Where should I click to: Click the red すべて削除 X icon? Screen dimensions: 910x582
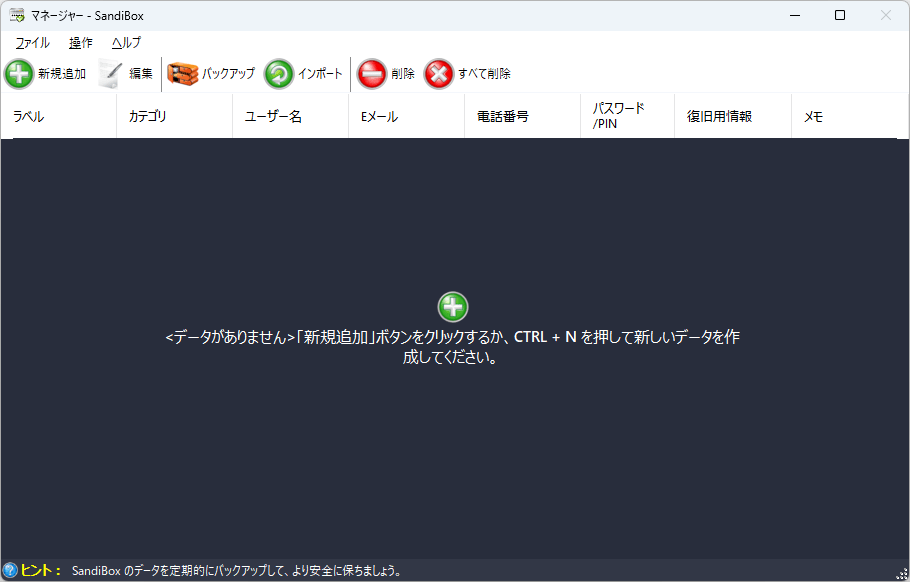(439, 74)
